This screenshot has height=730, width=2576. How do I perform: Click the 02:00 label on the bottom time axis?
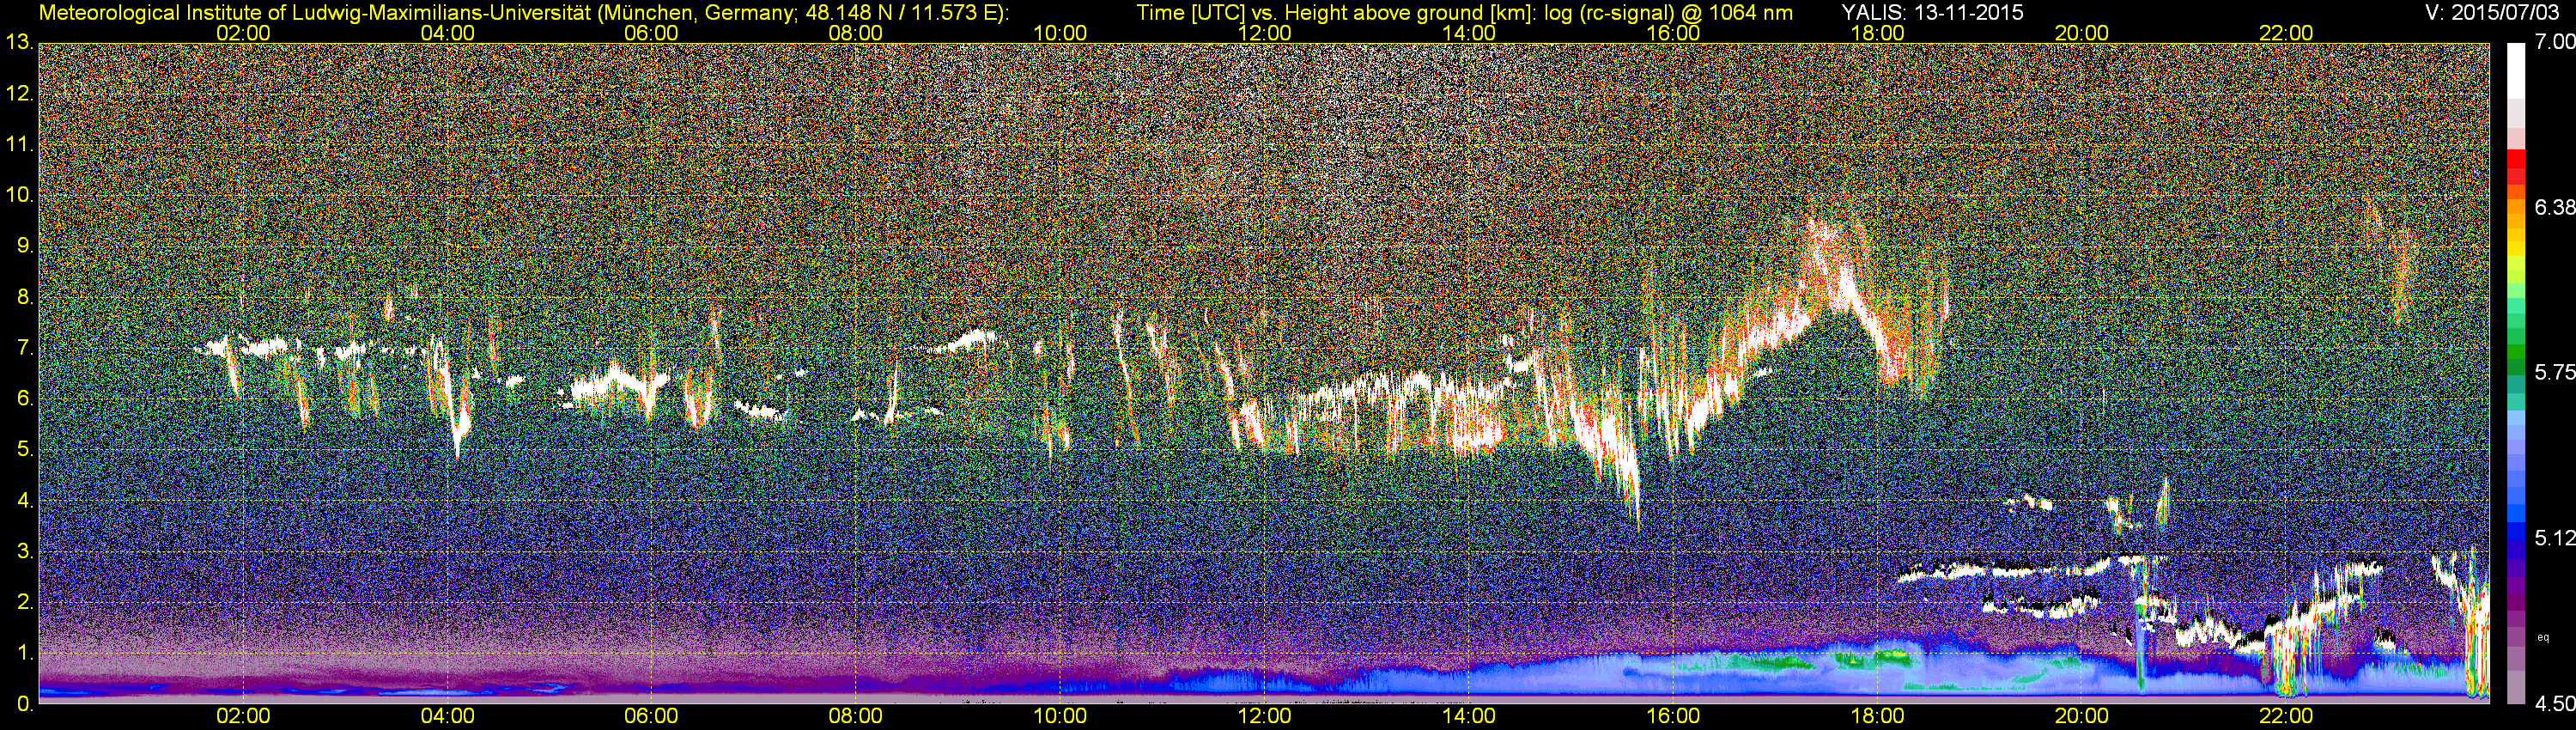click(x=243, y=717)
